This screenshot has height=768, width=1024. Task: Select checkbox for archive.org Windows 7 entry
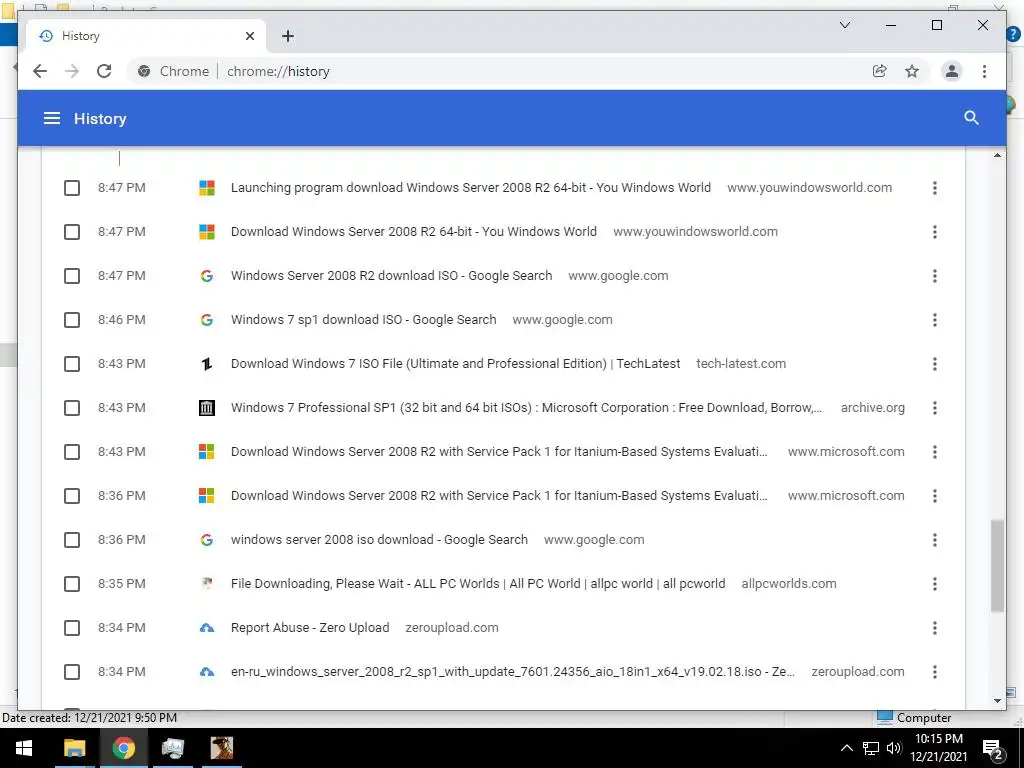(72, 408)
